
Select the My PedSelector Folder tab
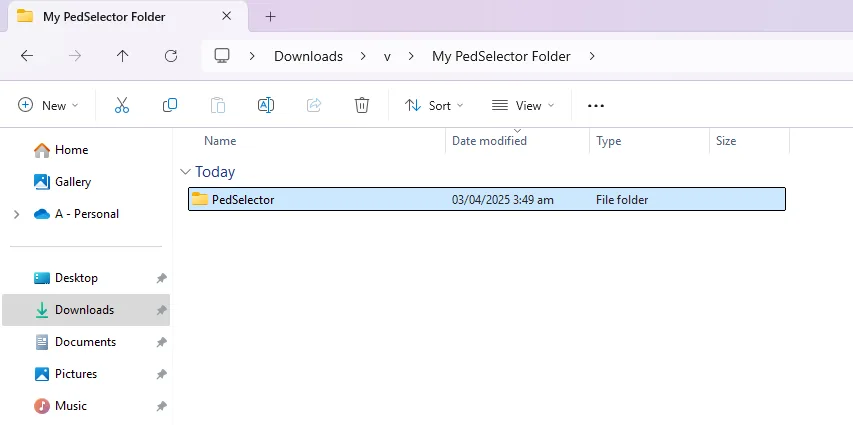click(x=128, y=16)
